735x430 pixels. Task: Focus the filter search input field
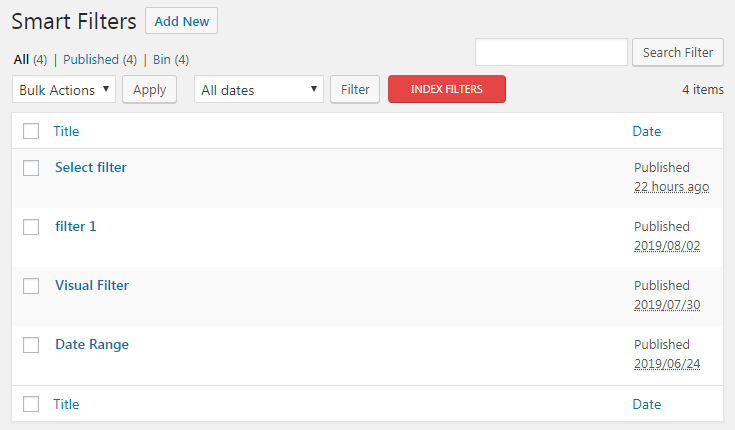click(551, 52)
